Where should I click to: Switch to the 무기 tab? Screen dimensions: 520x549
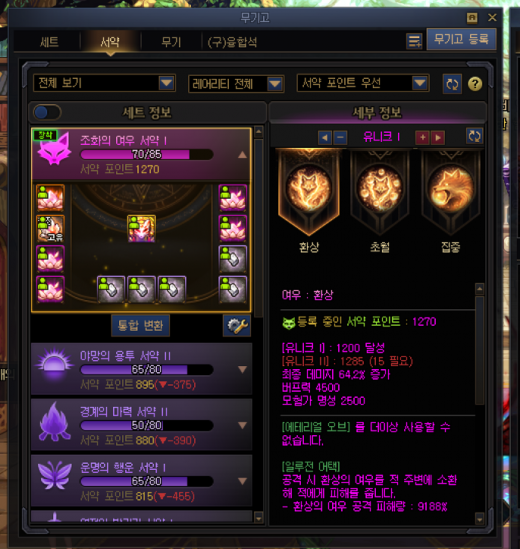[x=171, y=42]
